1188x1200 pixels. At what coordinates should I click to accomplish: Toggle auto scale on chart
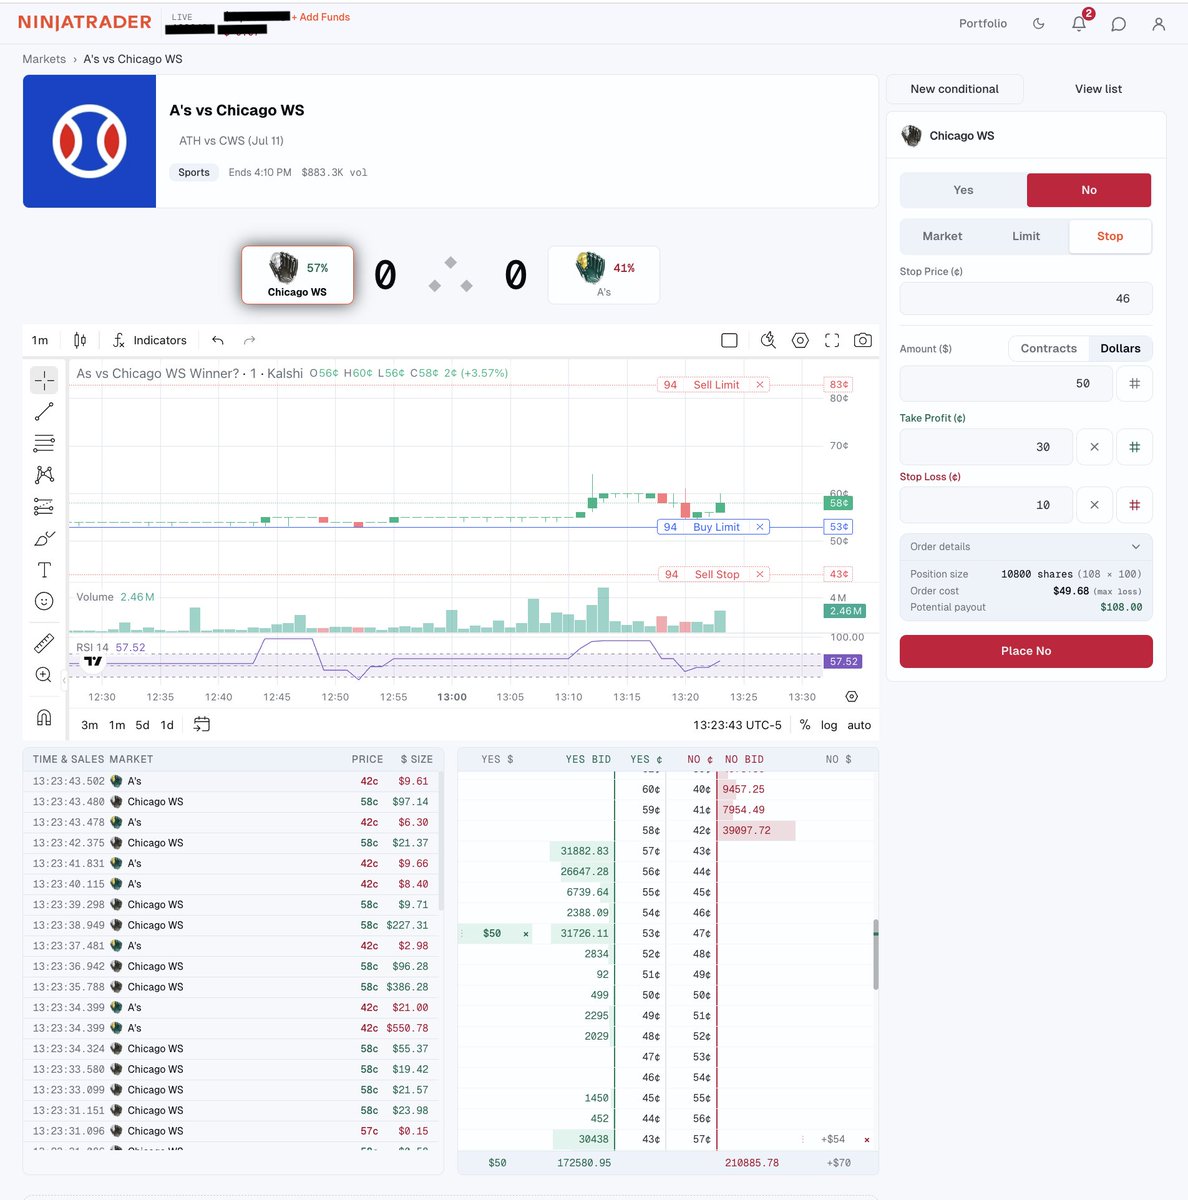(859, 725)
